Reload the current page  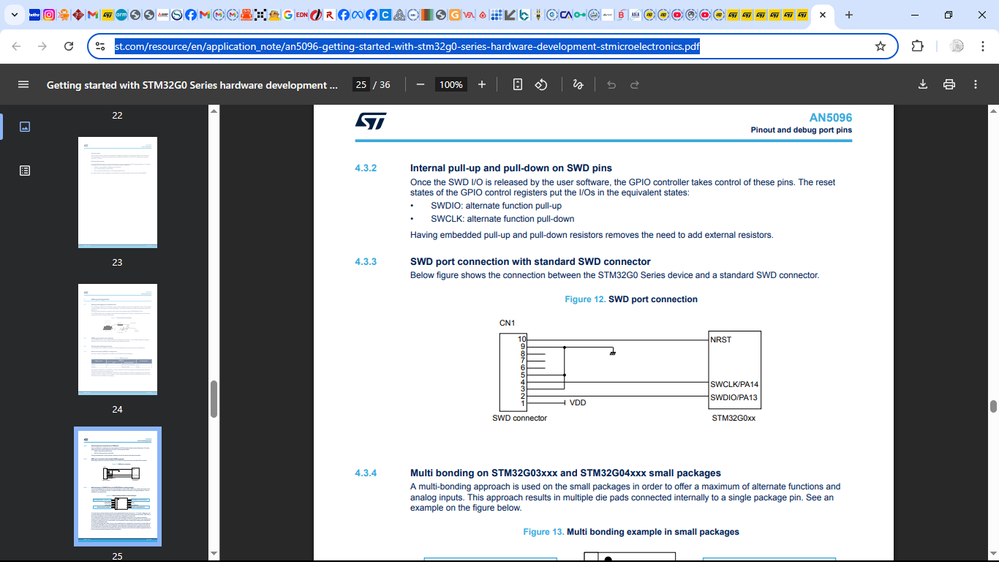(x=69, y=46)
